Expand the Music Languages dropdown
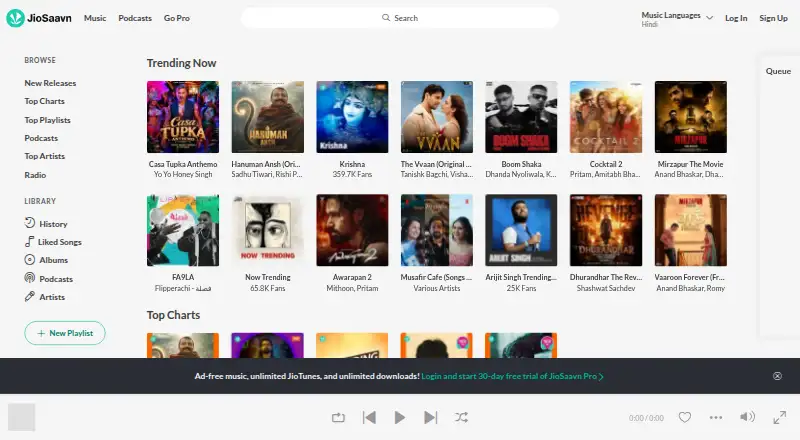Screen dimensions: 800x440 tap(677, 19)
